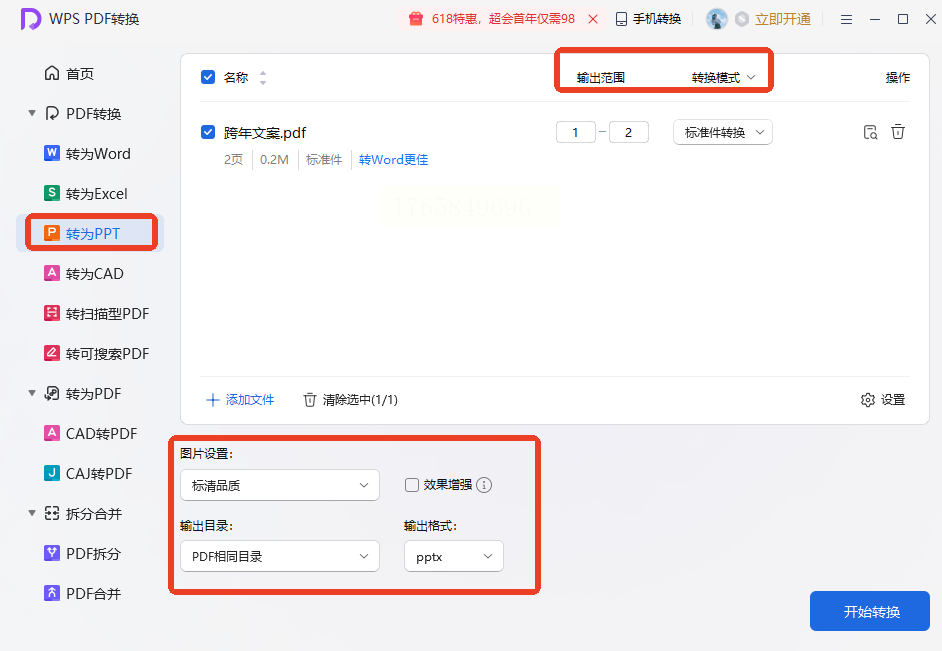Click the 转为PDF section icon
Image resolution: width=942 pixels, height=651 pixels.
[52, 393]
